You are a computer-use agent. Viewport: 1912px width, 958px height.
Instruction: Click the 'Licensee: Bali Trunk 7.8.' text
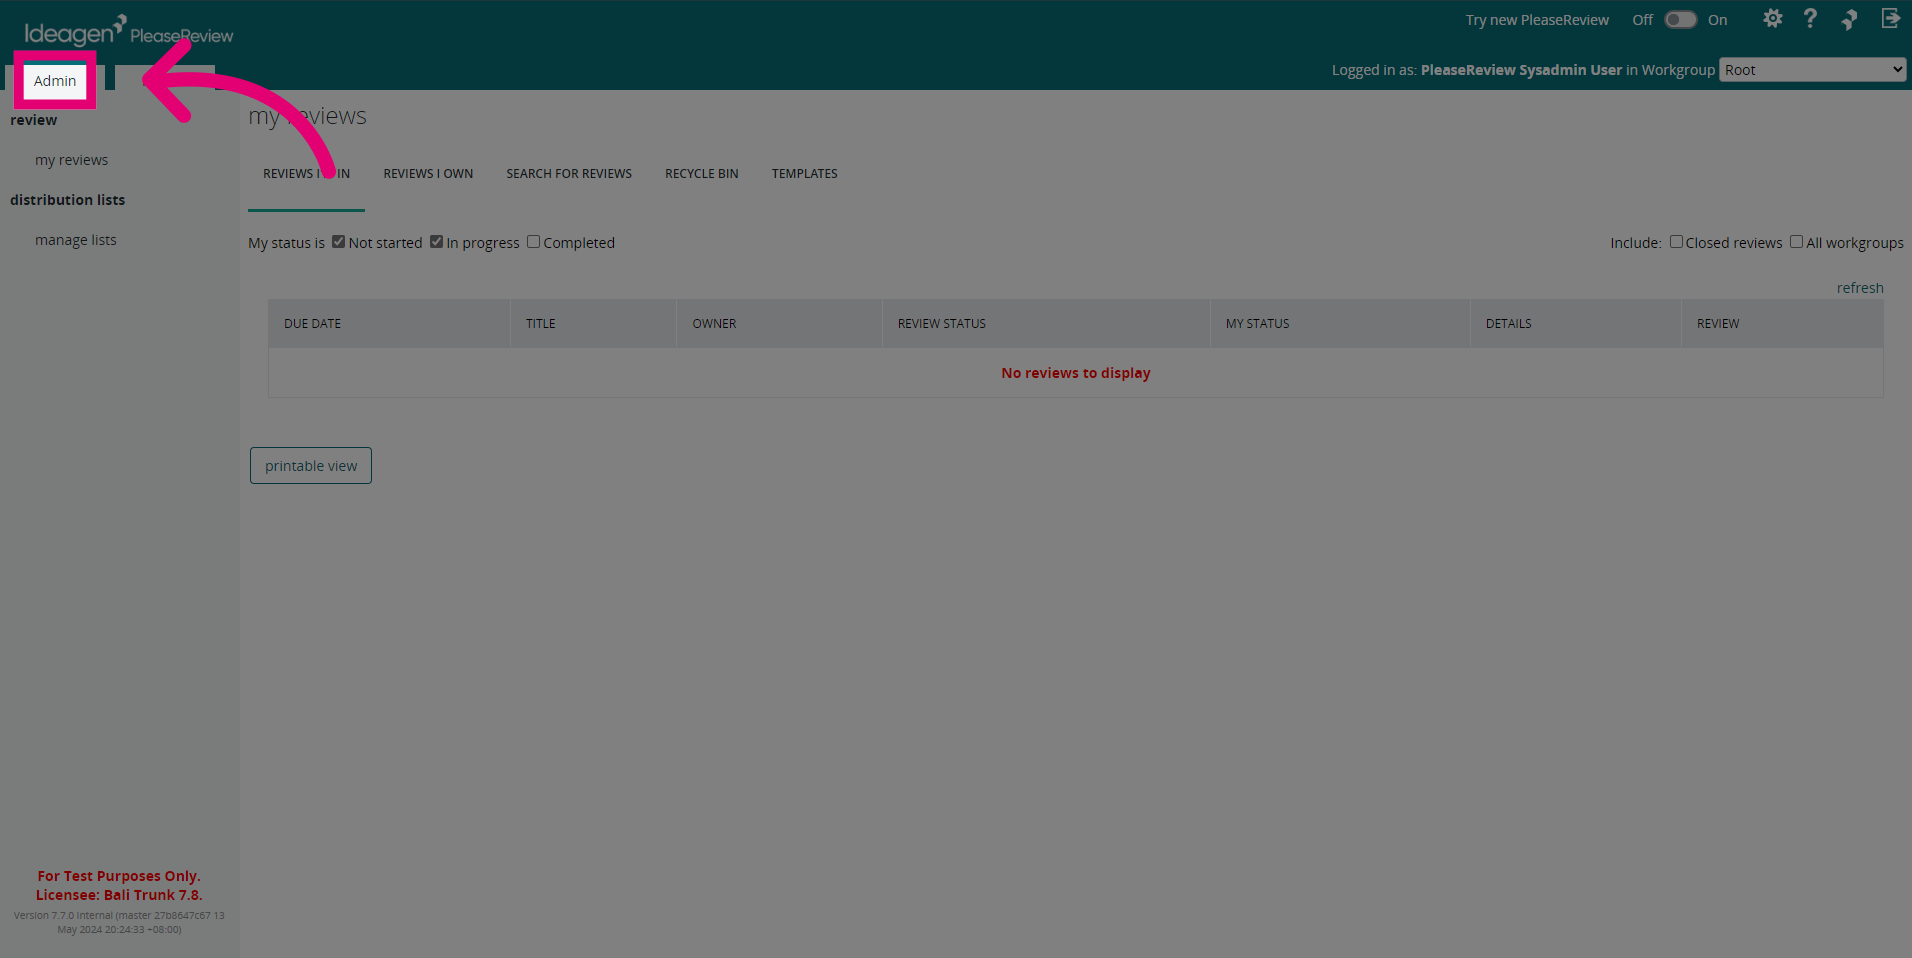point(119,895)
